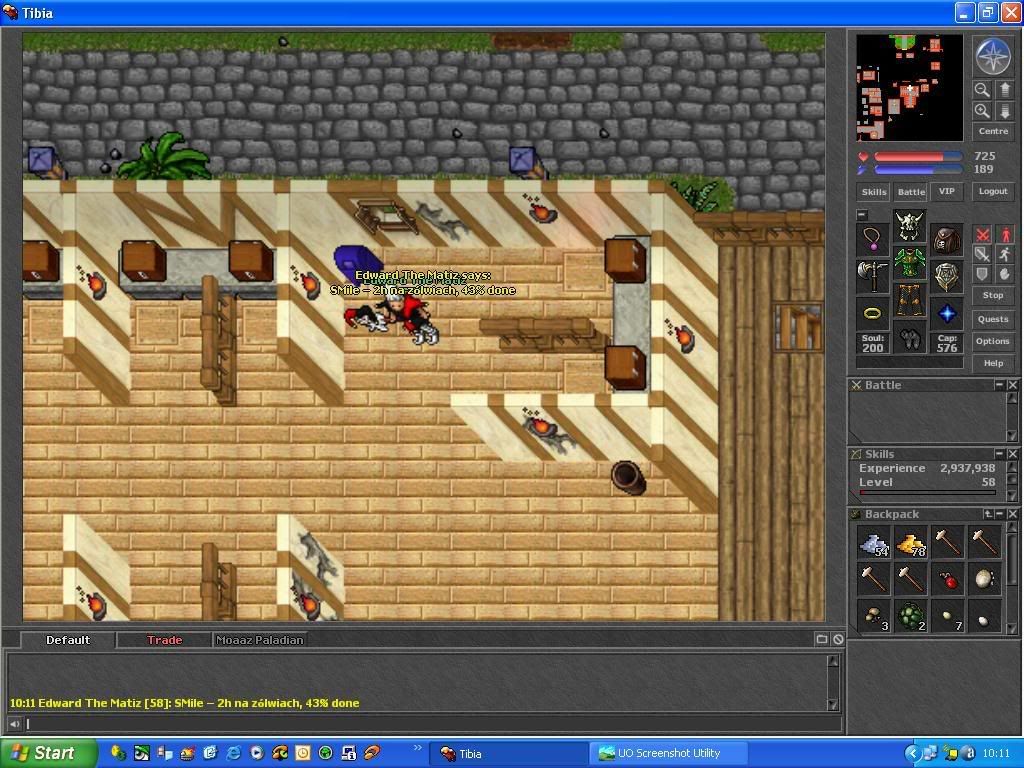Zoom in the minimap with plus magnifier
1024x768 pixels.
point(982,111)
